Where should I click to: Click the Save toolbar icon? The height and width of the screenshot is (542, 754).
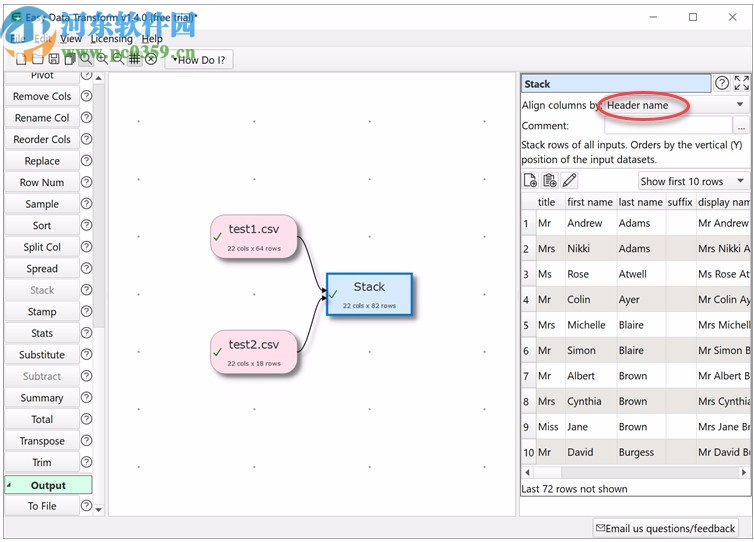pyautogui.click(x=54, y=59)
